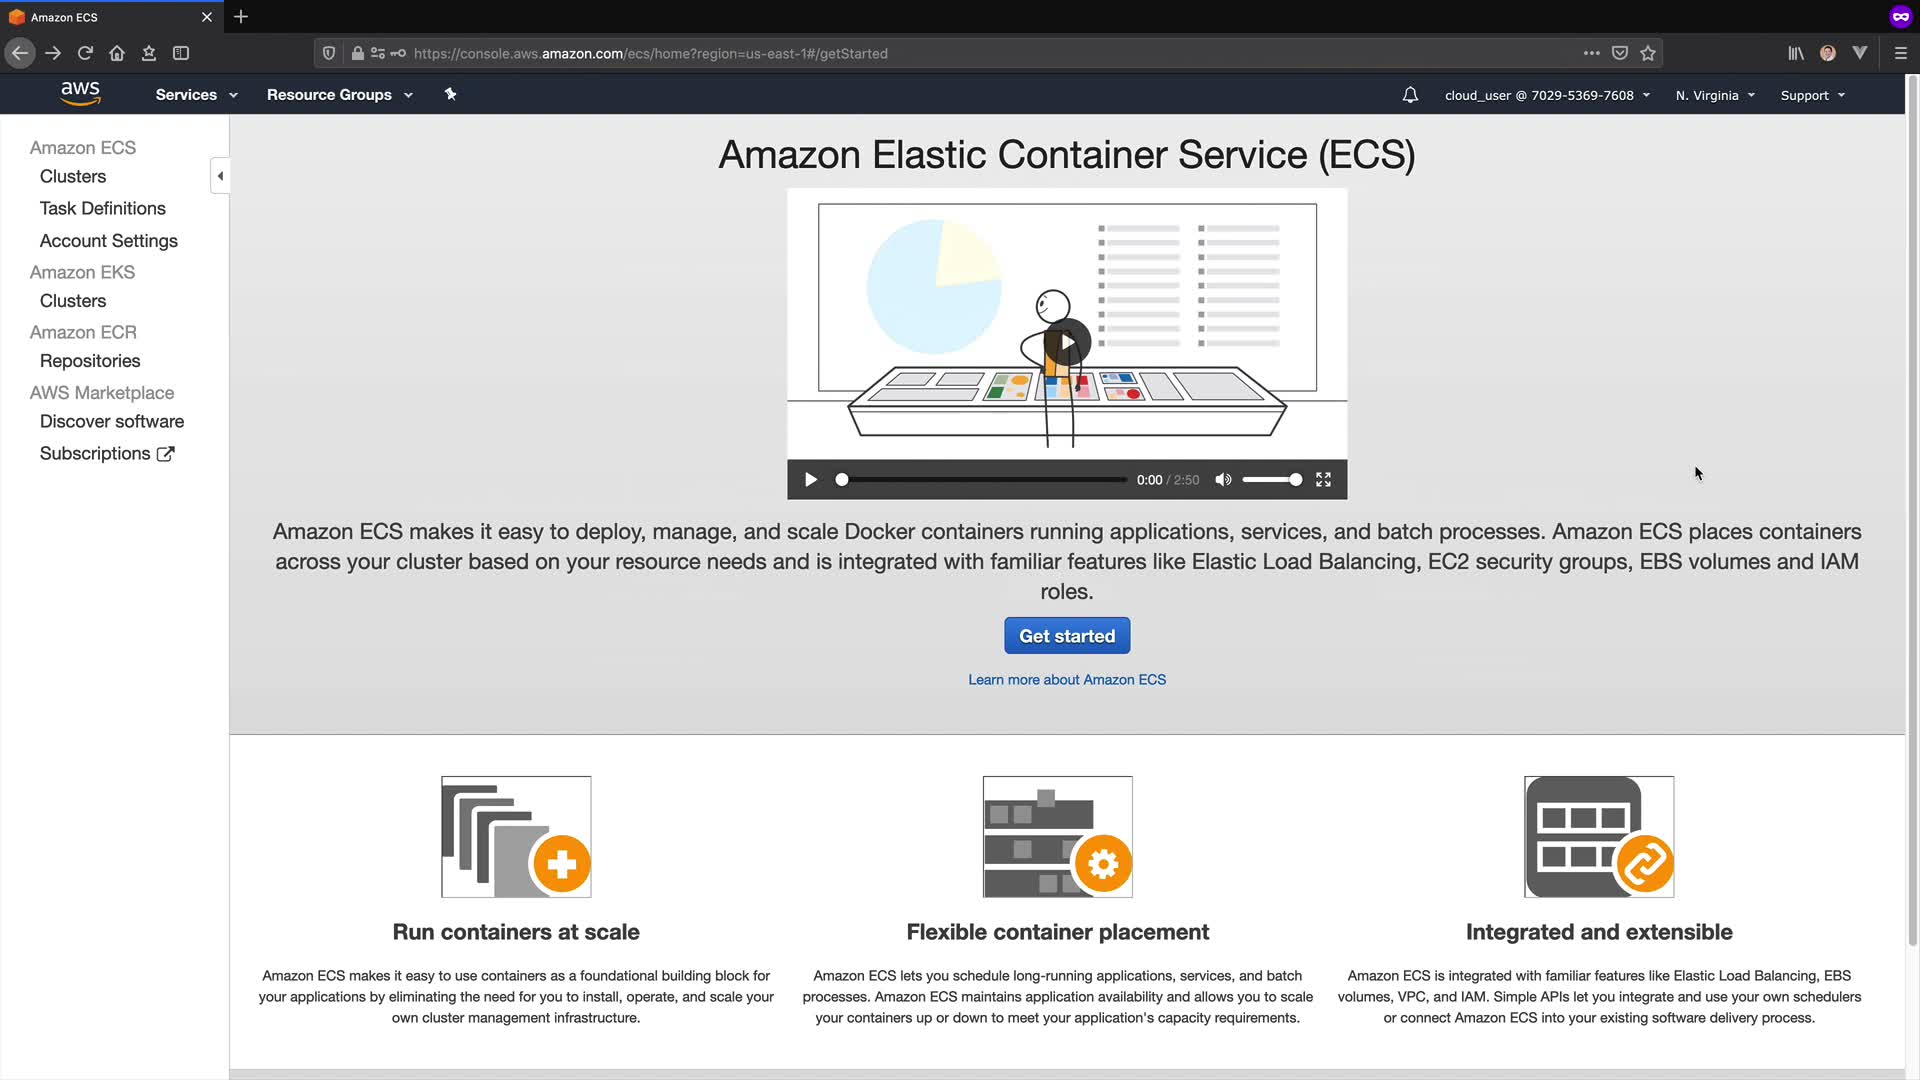Click the Get started button

coord(1067,636)
